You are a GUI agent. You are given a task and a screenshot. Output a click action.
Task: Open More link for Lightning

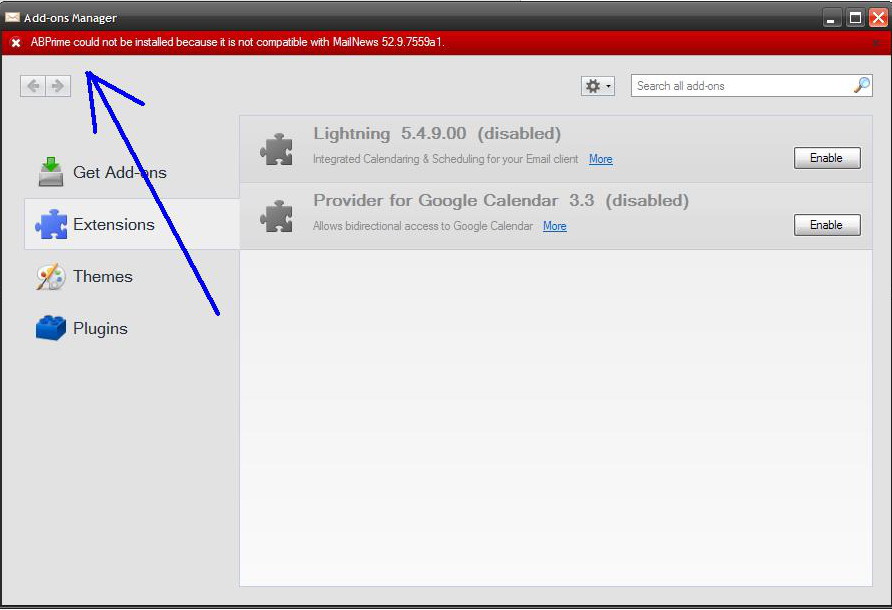click(x=600, y=159)
